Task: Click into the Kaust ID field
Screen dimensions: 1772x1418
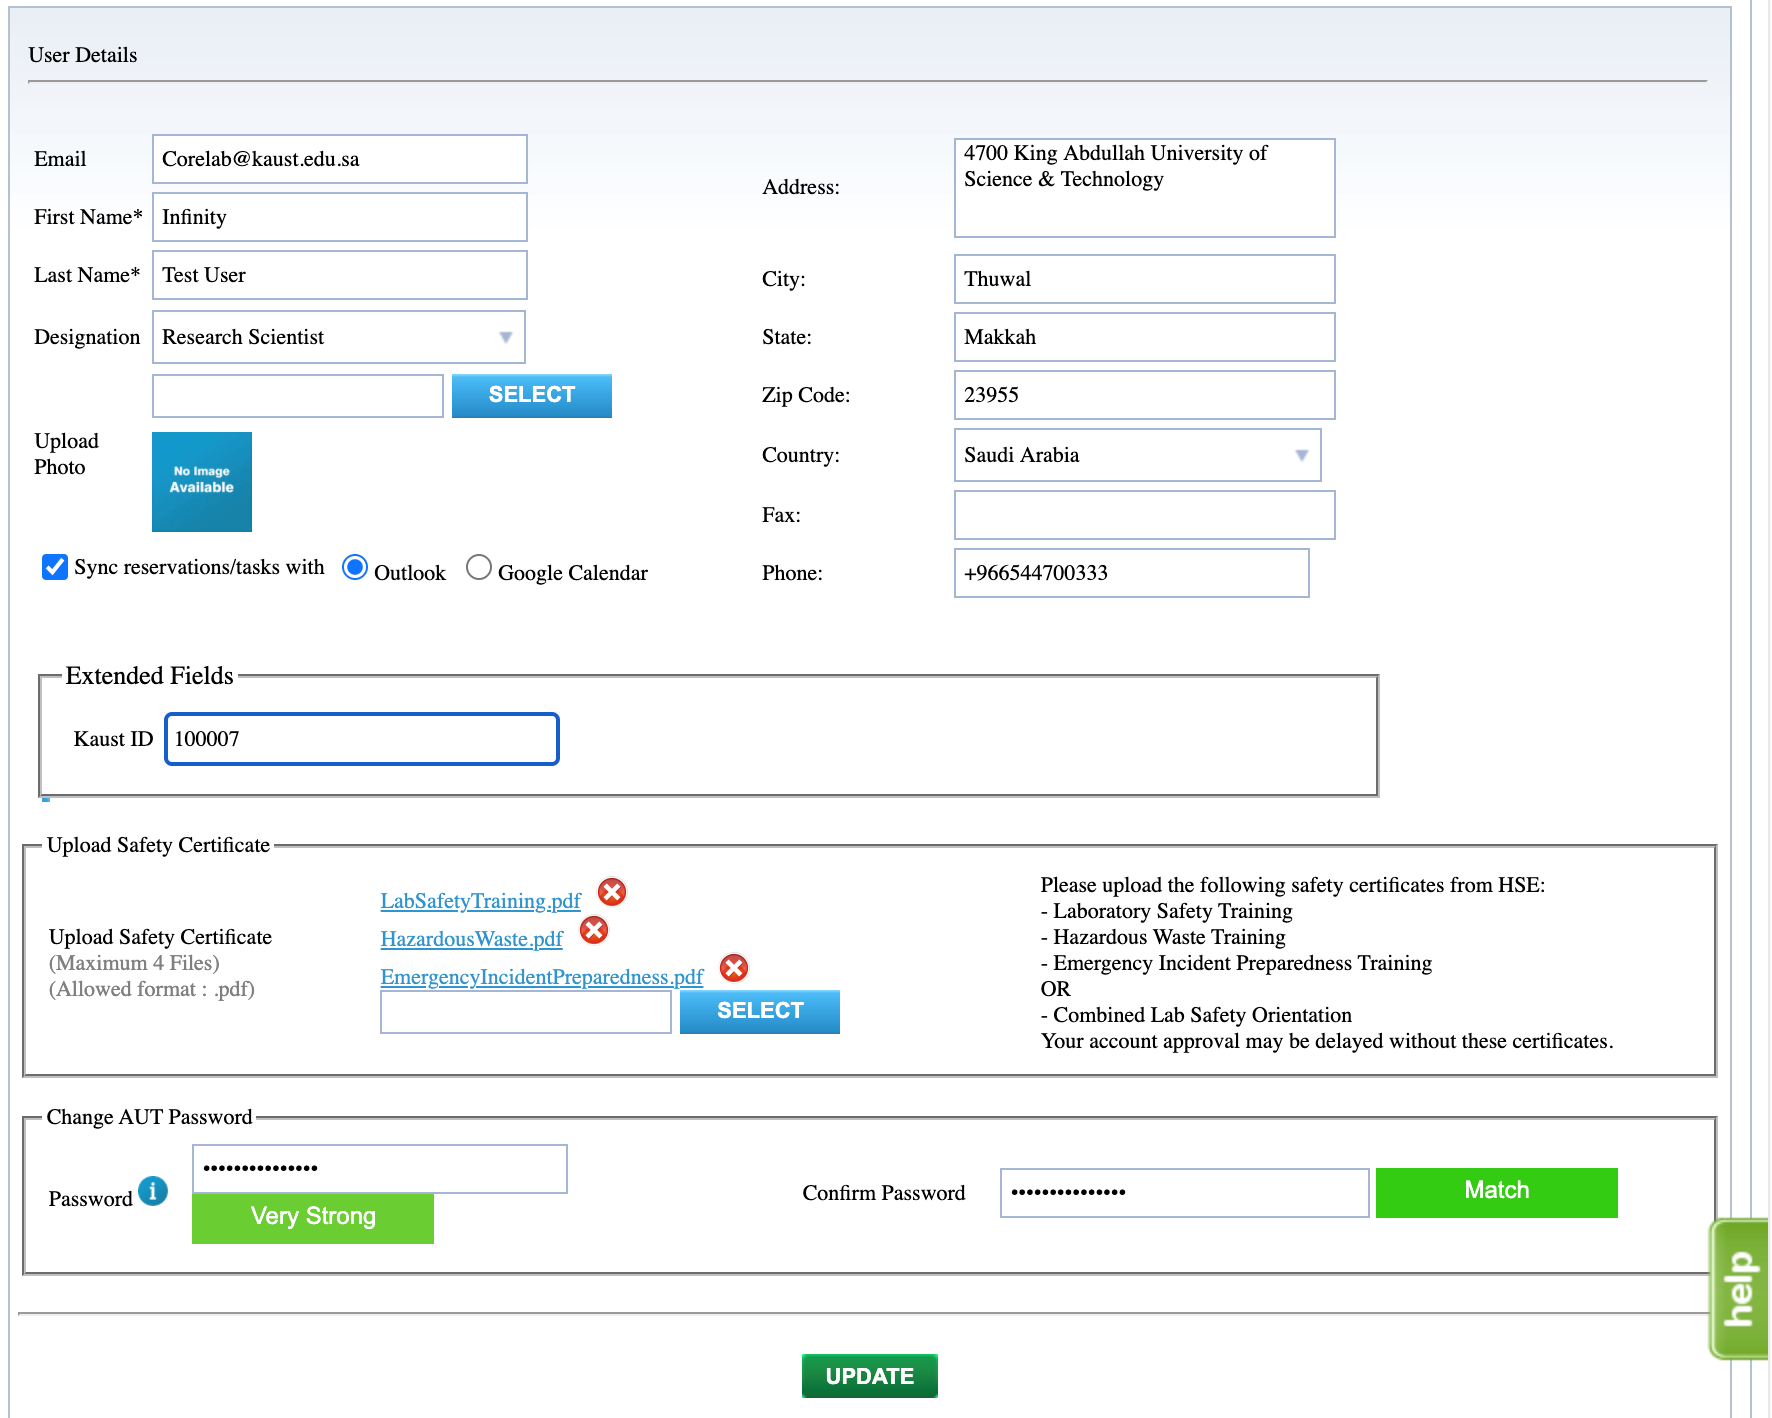Action: coord(361,739)
